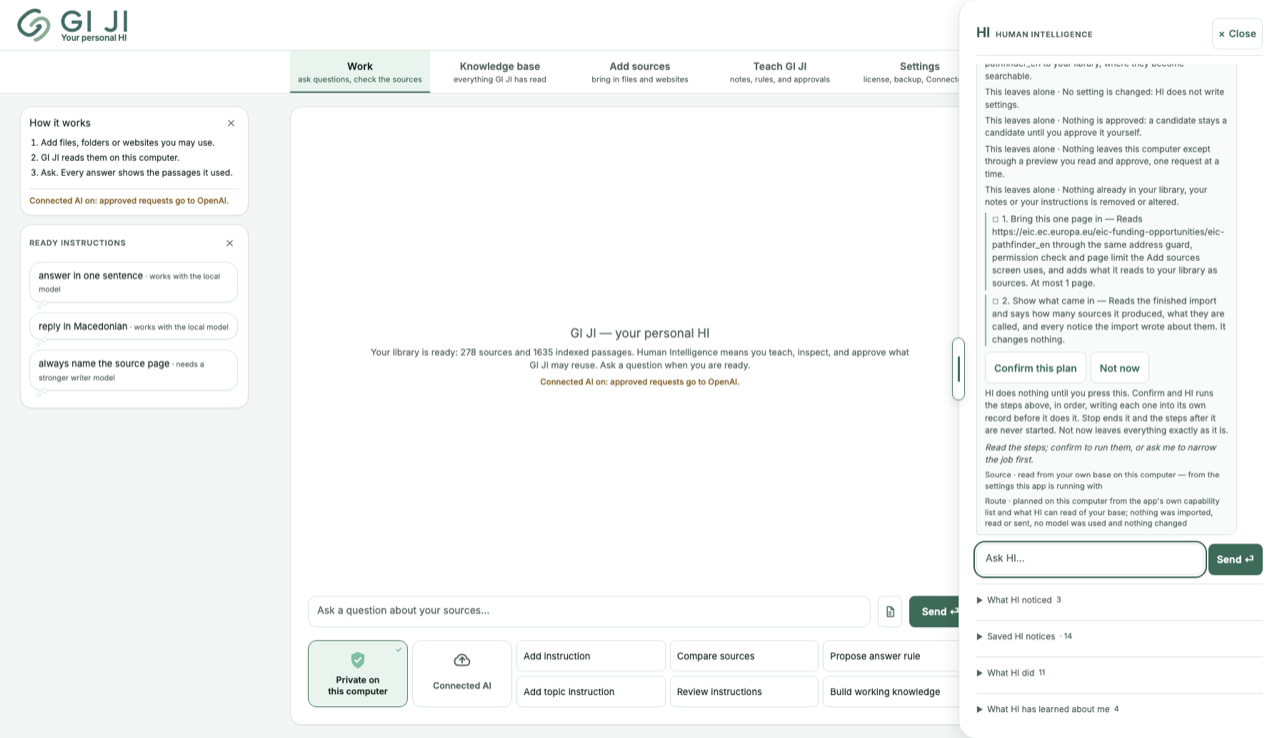Confirm this plan in the HI panel

1035,368
